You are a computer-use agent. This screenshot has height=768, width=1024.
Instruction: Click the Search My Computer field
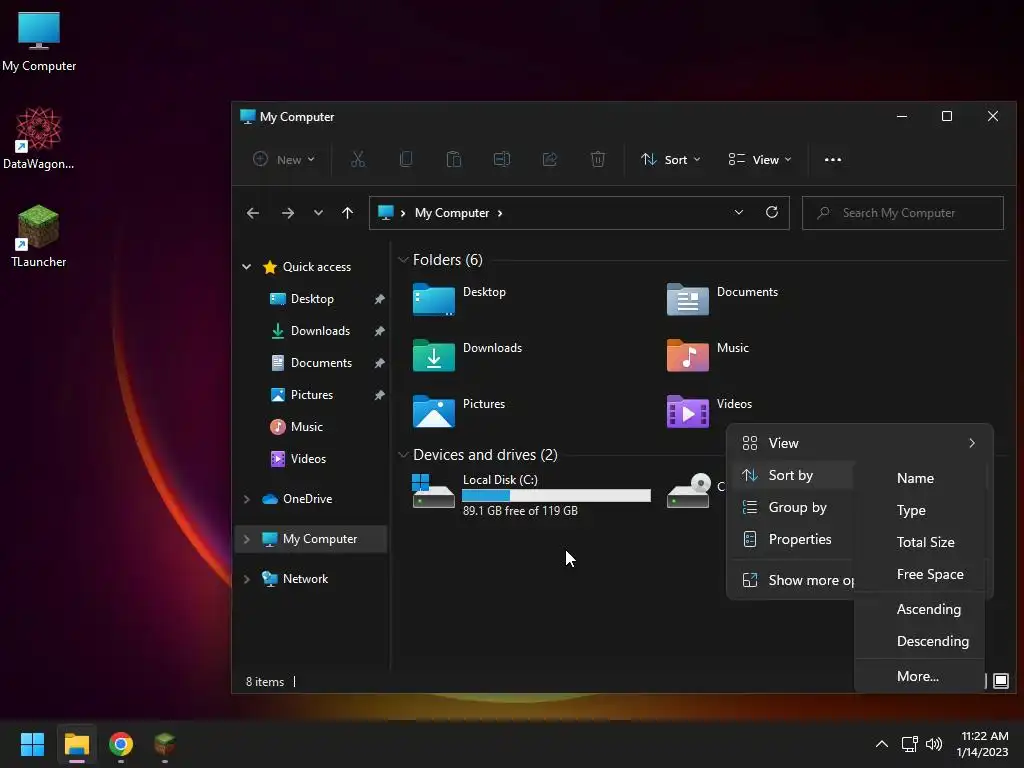tap(903, 213)
